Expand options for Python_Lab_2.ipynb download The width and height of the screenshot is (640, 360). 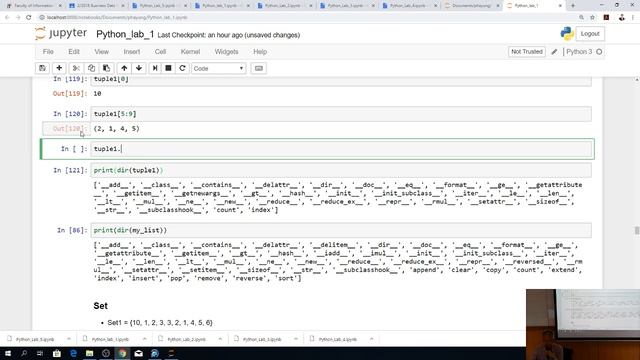click(220, 339)
